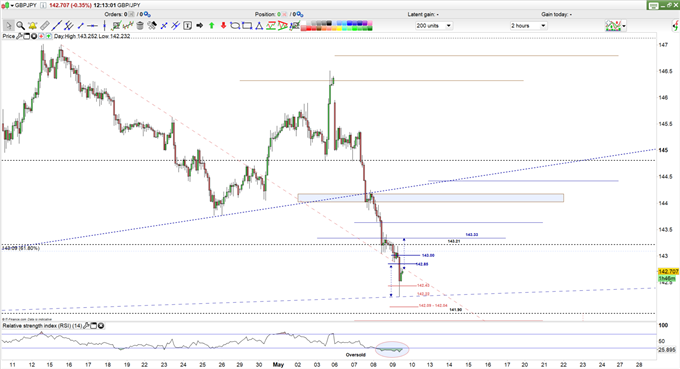
Task: Click the RSI panel window icon
Action: [93, 326]
